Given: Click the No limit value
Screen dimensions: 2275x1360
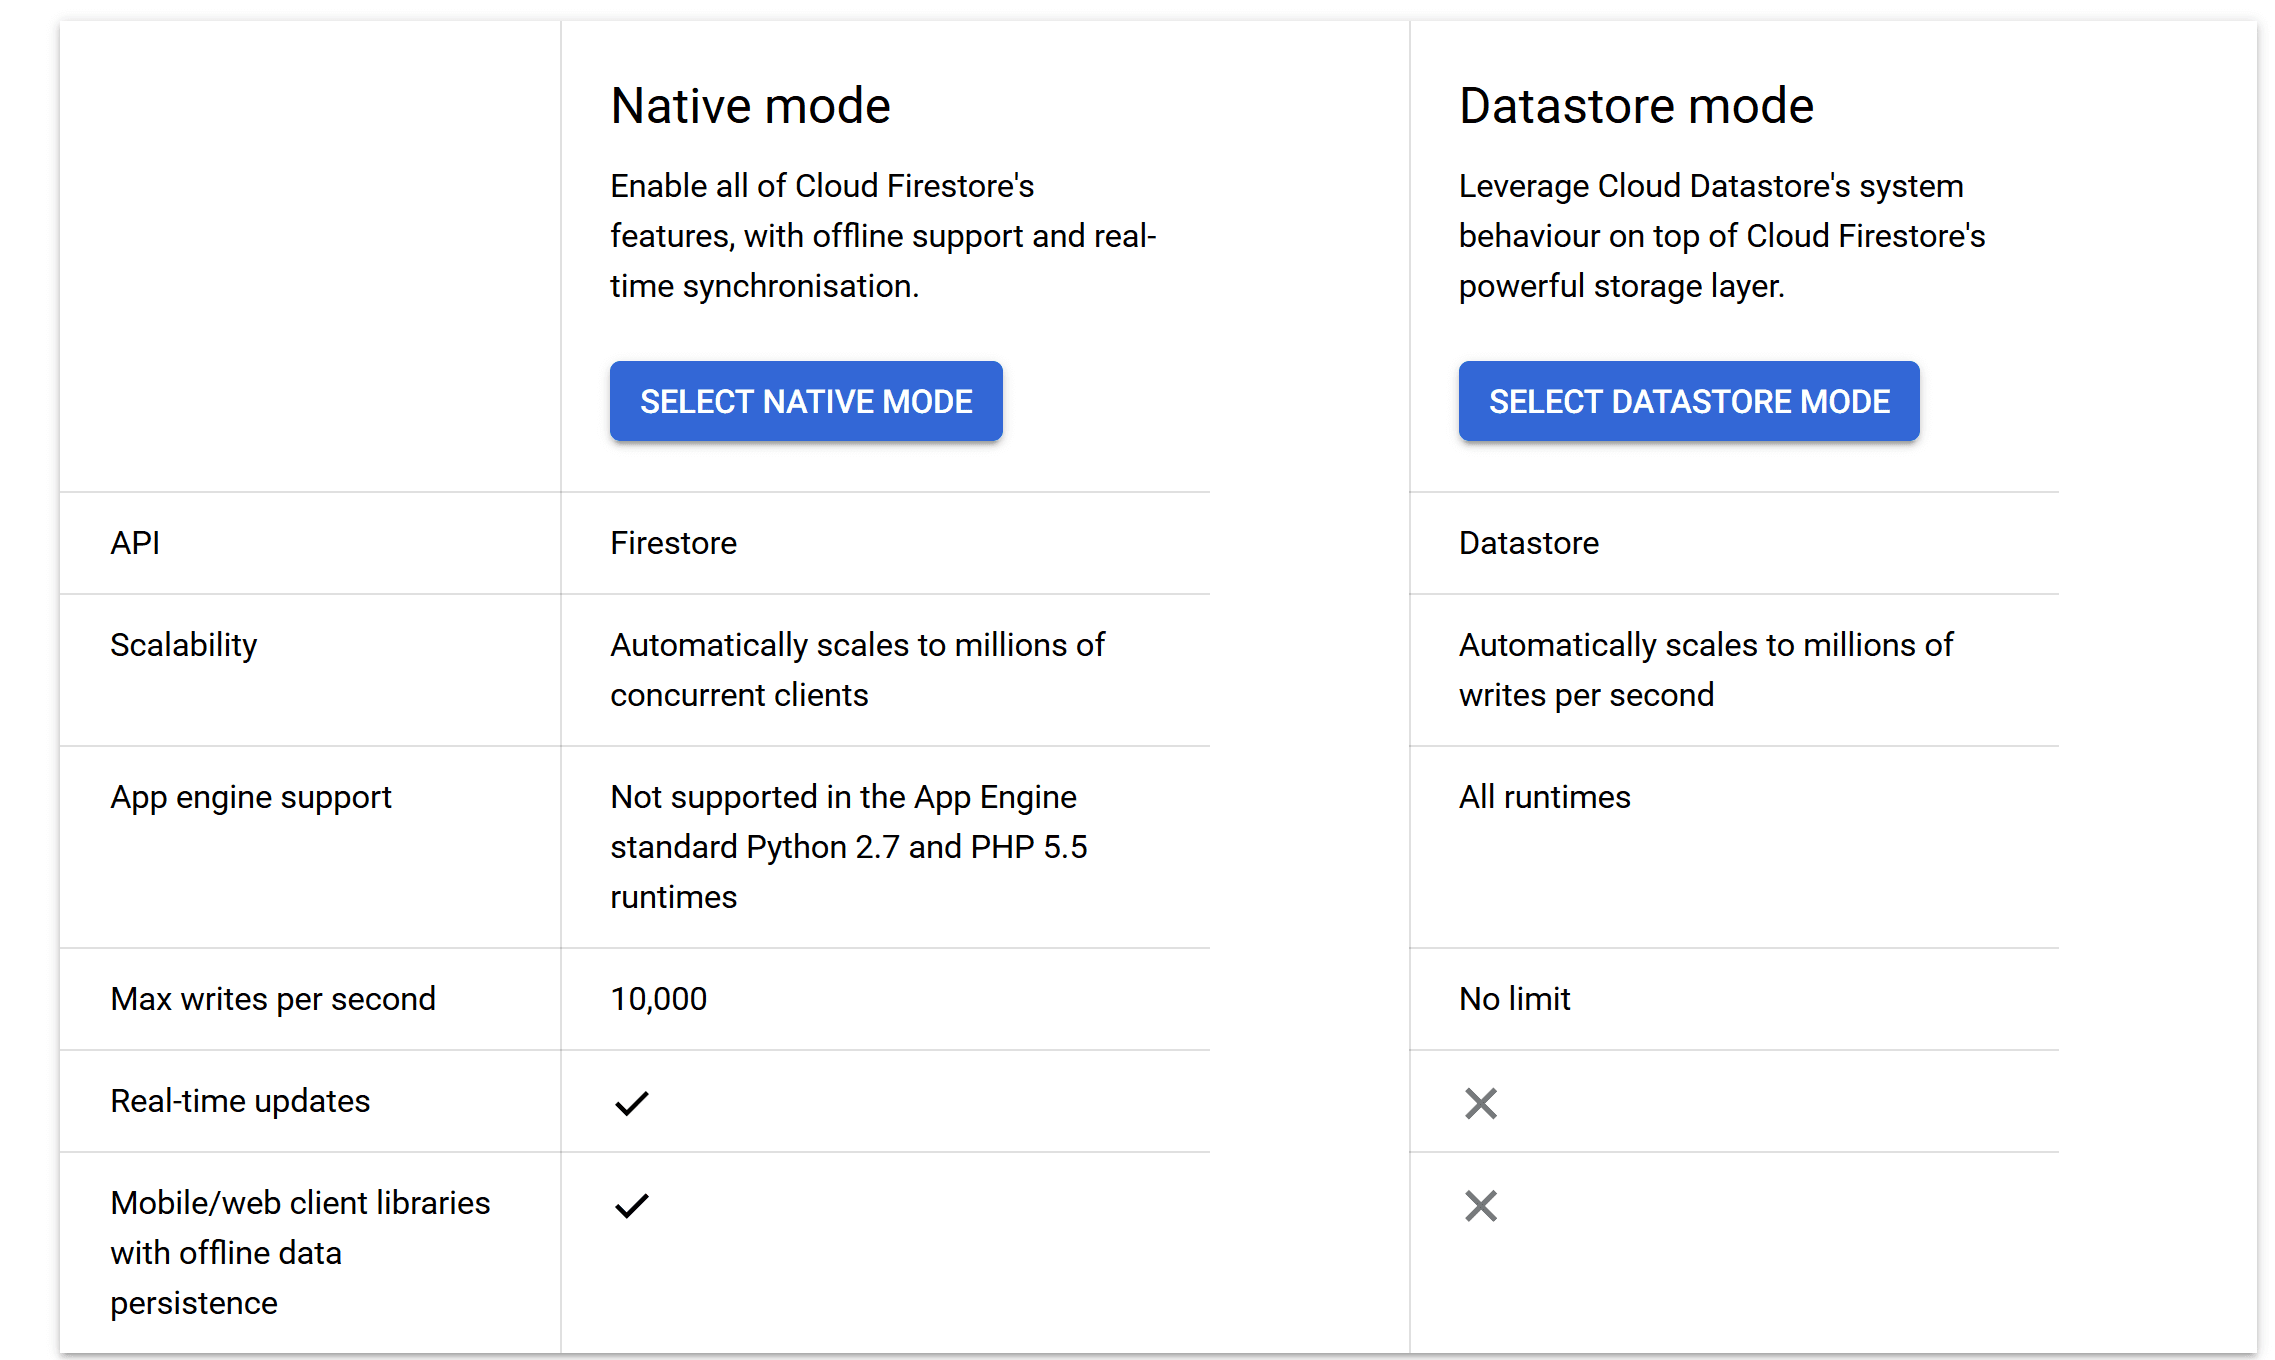Looking at the screenshot, I should [1514, 999].
